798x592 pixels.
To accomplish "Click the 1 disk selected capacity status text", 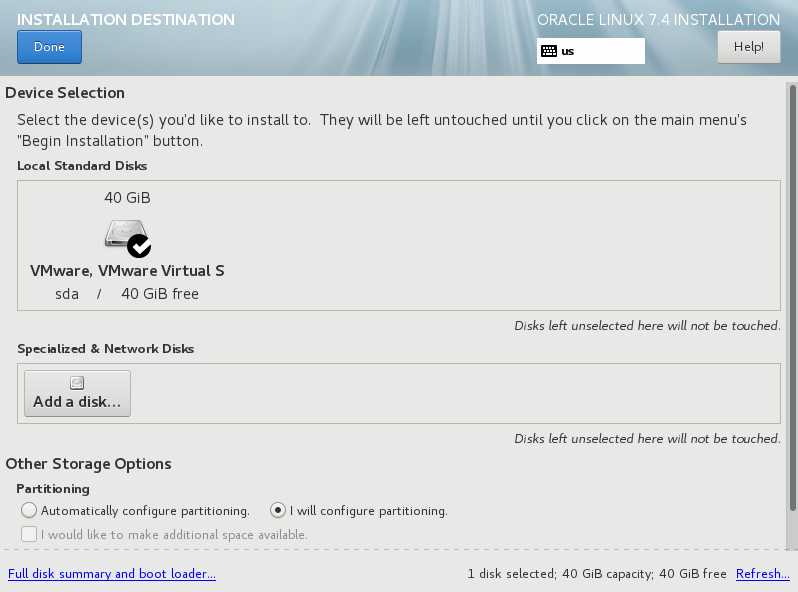I will click(597, 574).
